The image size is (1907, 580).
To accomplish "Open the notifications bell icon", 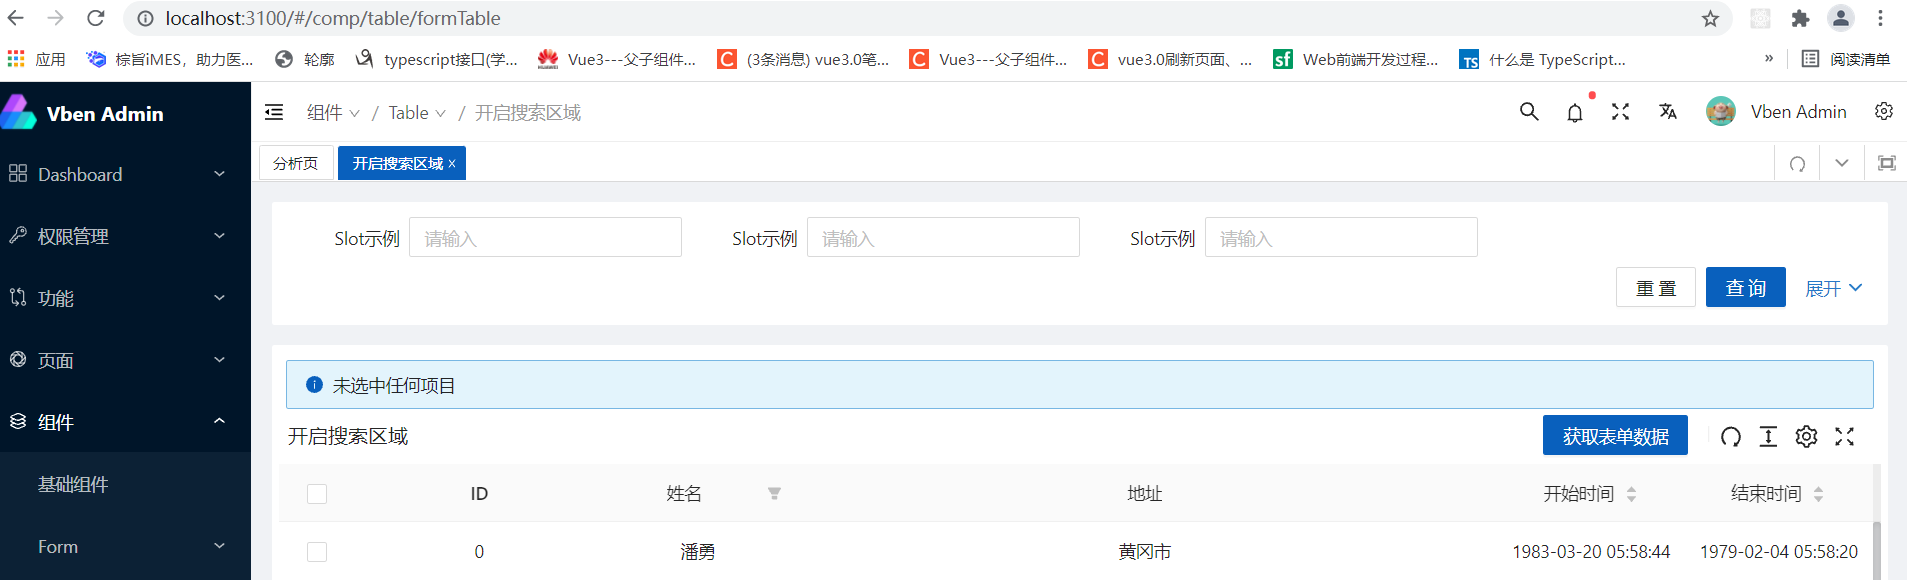I will [x=1575, y=112].
